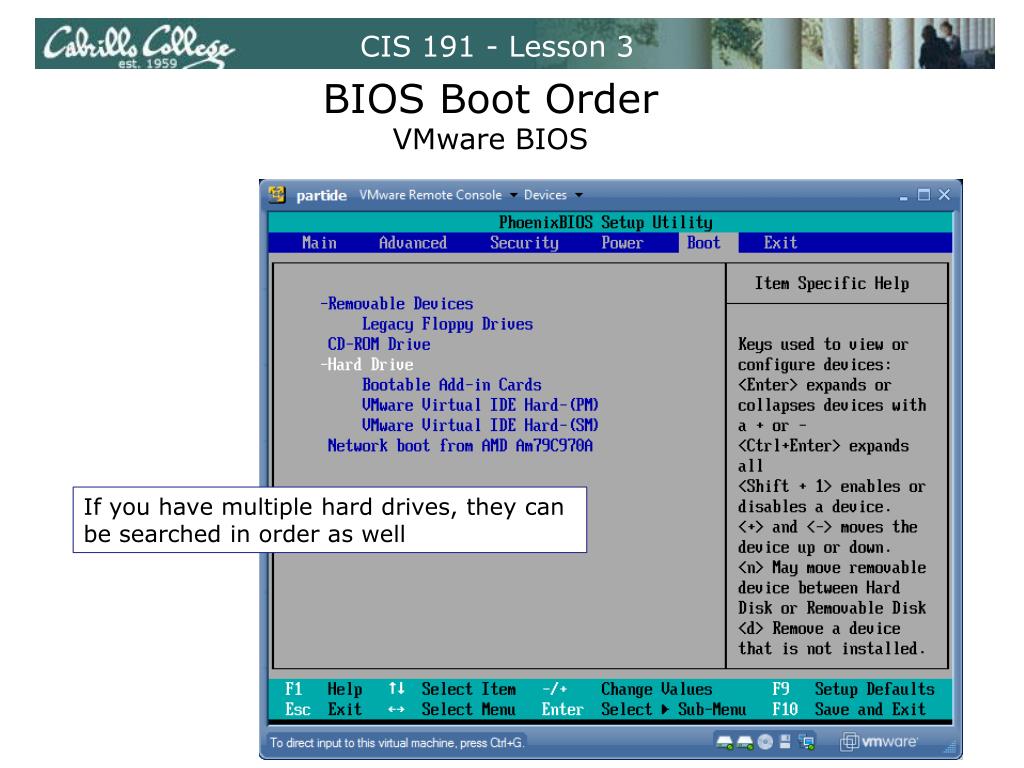Click the second hard disk status icon
The image size is (1024, 768).
(745, 742)
